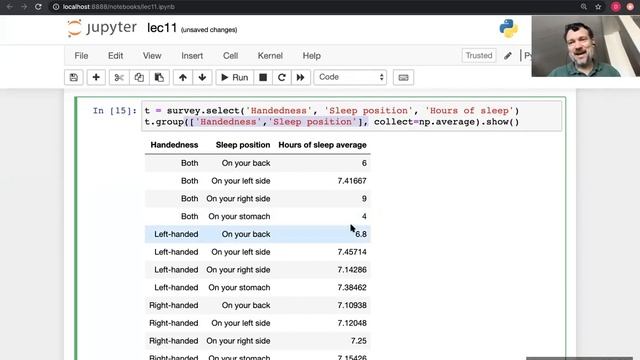Rename notebook by clicking lec11 title

point(162,28)
